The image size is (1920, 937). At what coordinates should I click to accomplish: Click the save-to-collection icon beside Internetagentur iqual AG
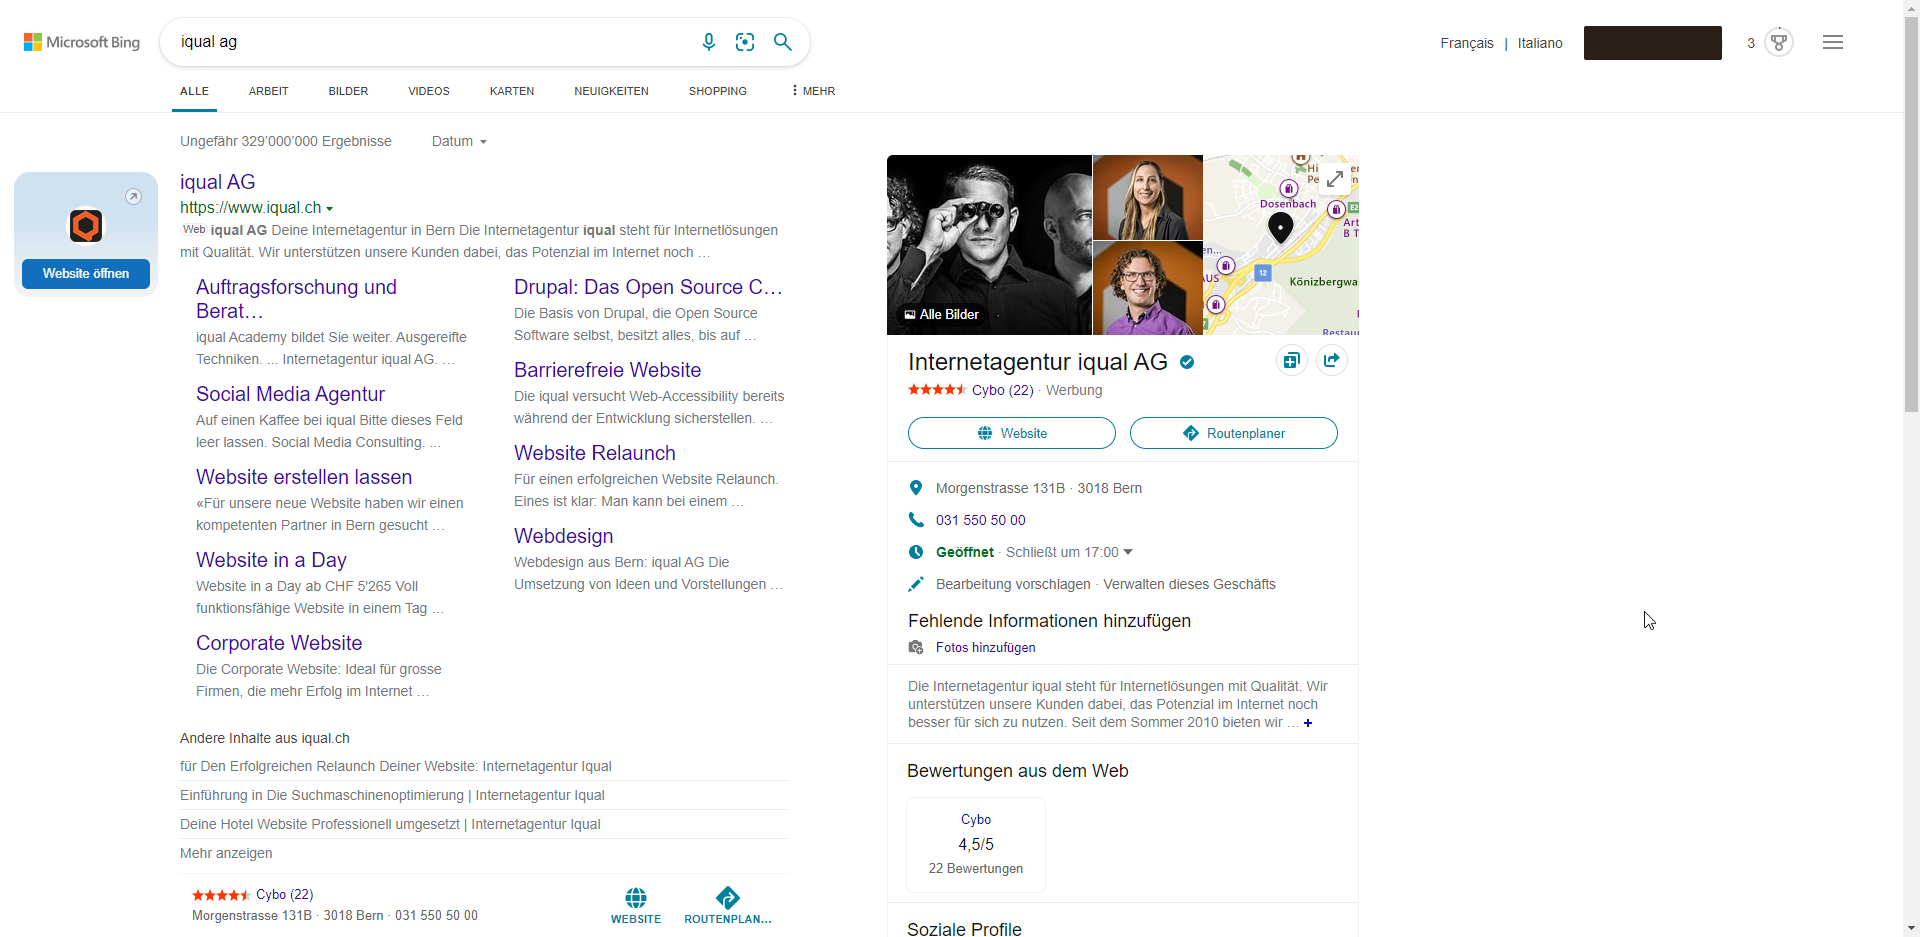click(x=1292, y=361)
